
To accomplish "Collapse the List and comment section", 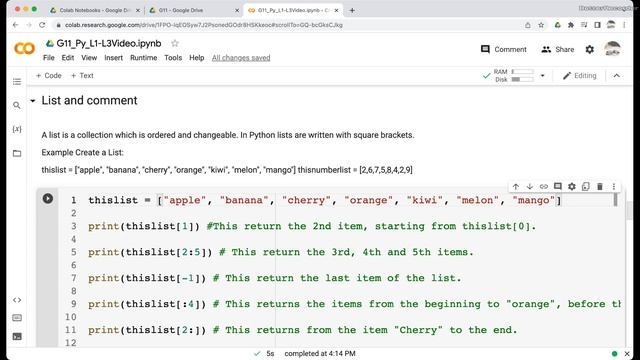I will click(x=33, y=100).
